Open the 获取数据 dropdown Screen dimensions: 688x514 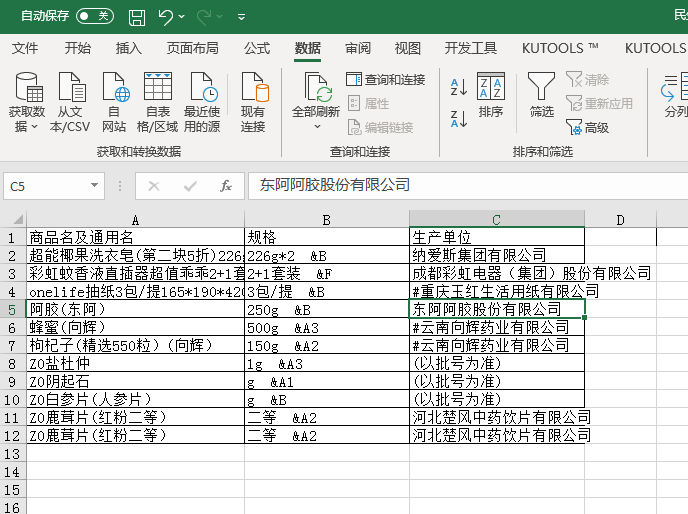click(27, 102)
